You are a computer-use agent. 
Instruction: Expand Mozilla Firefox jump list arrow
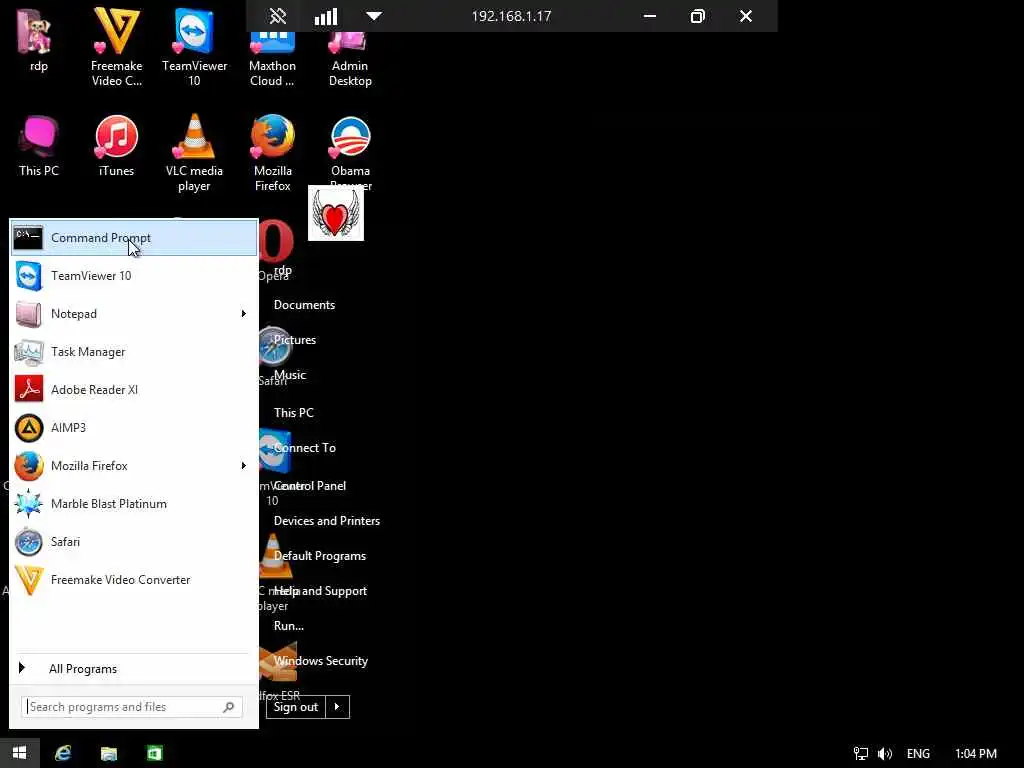pyautogui.click(x=244, y=466)
